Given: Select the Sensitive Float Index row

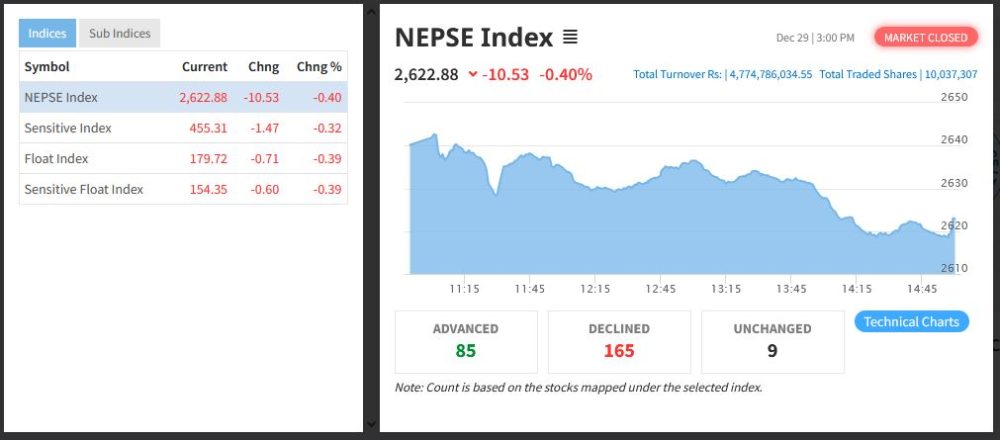Looking at the screenshot, I should 183,189.
